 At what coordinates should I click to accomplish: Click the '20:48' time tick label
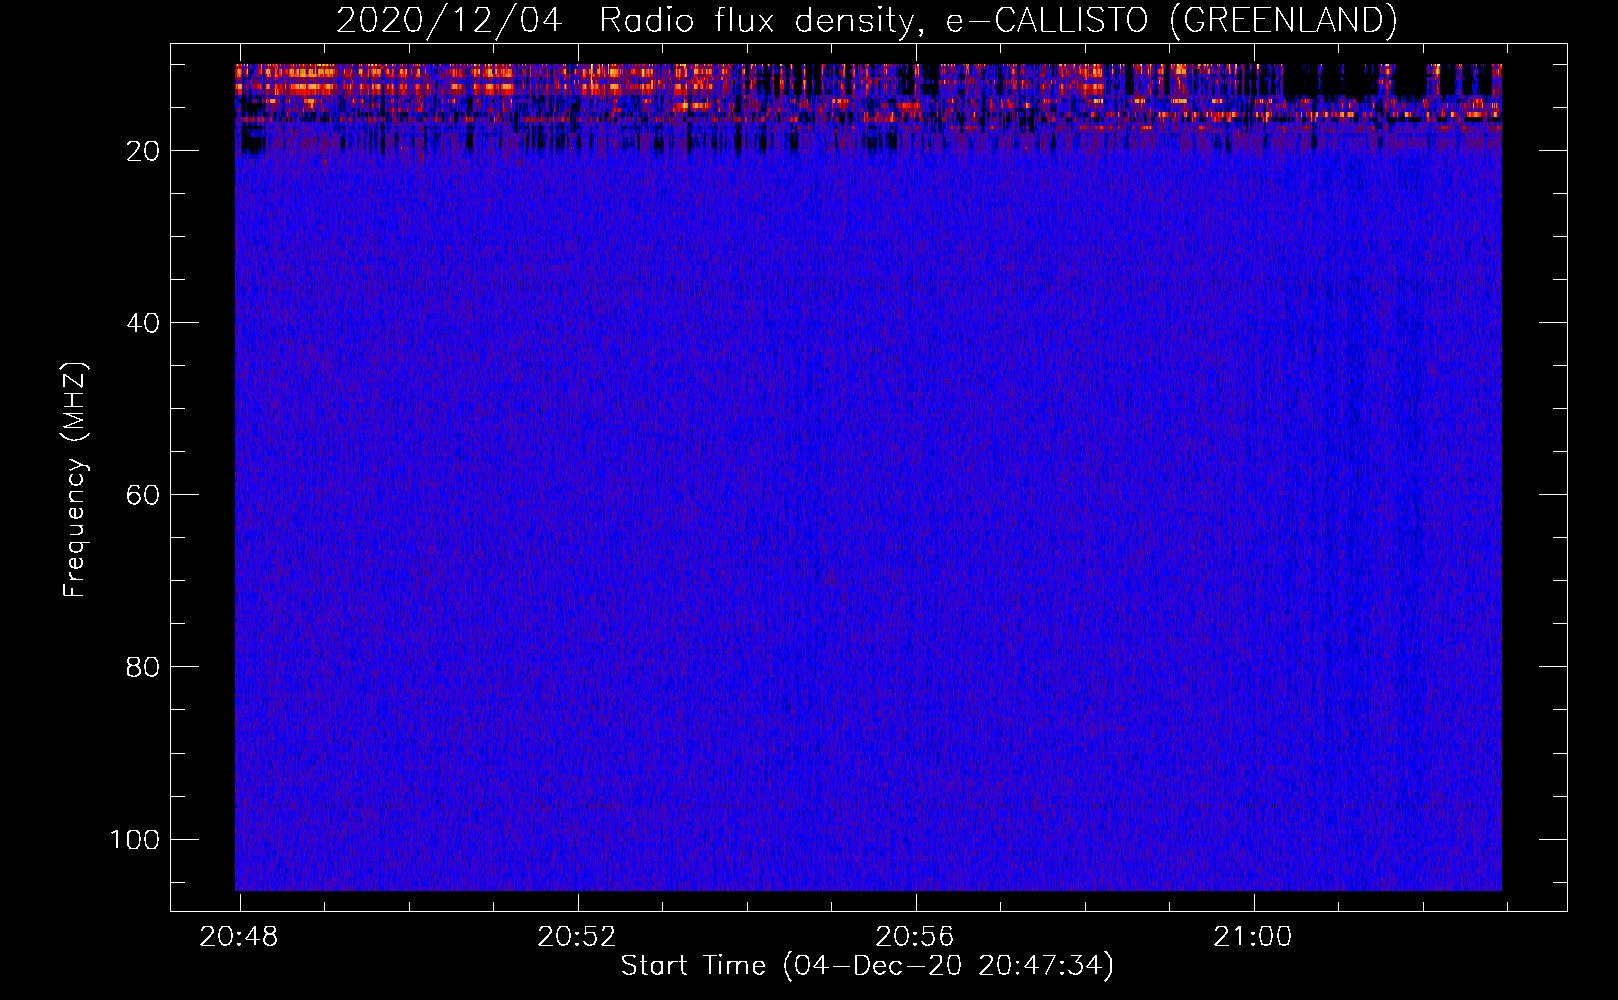(x=239, y=937)
